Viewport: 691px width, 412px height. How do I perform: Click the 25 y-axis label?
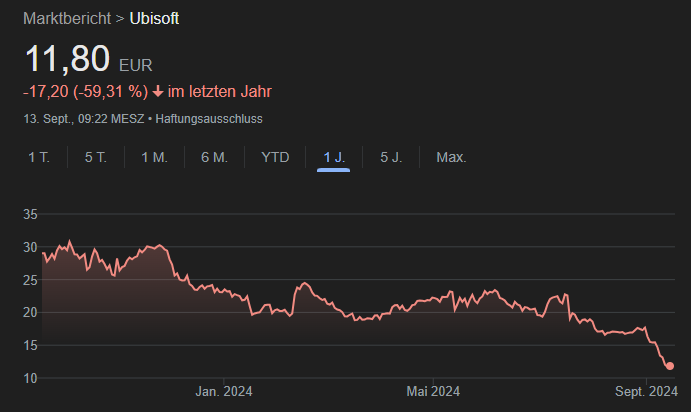click(30, 280)
